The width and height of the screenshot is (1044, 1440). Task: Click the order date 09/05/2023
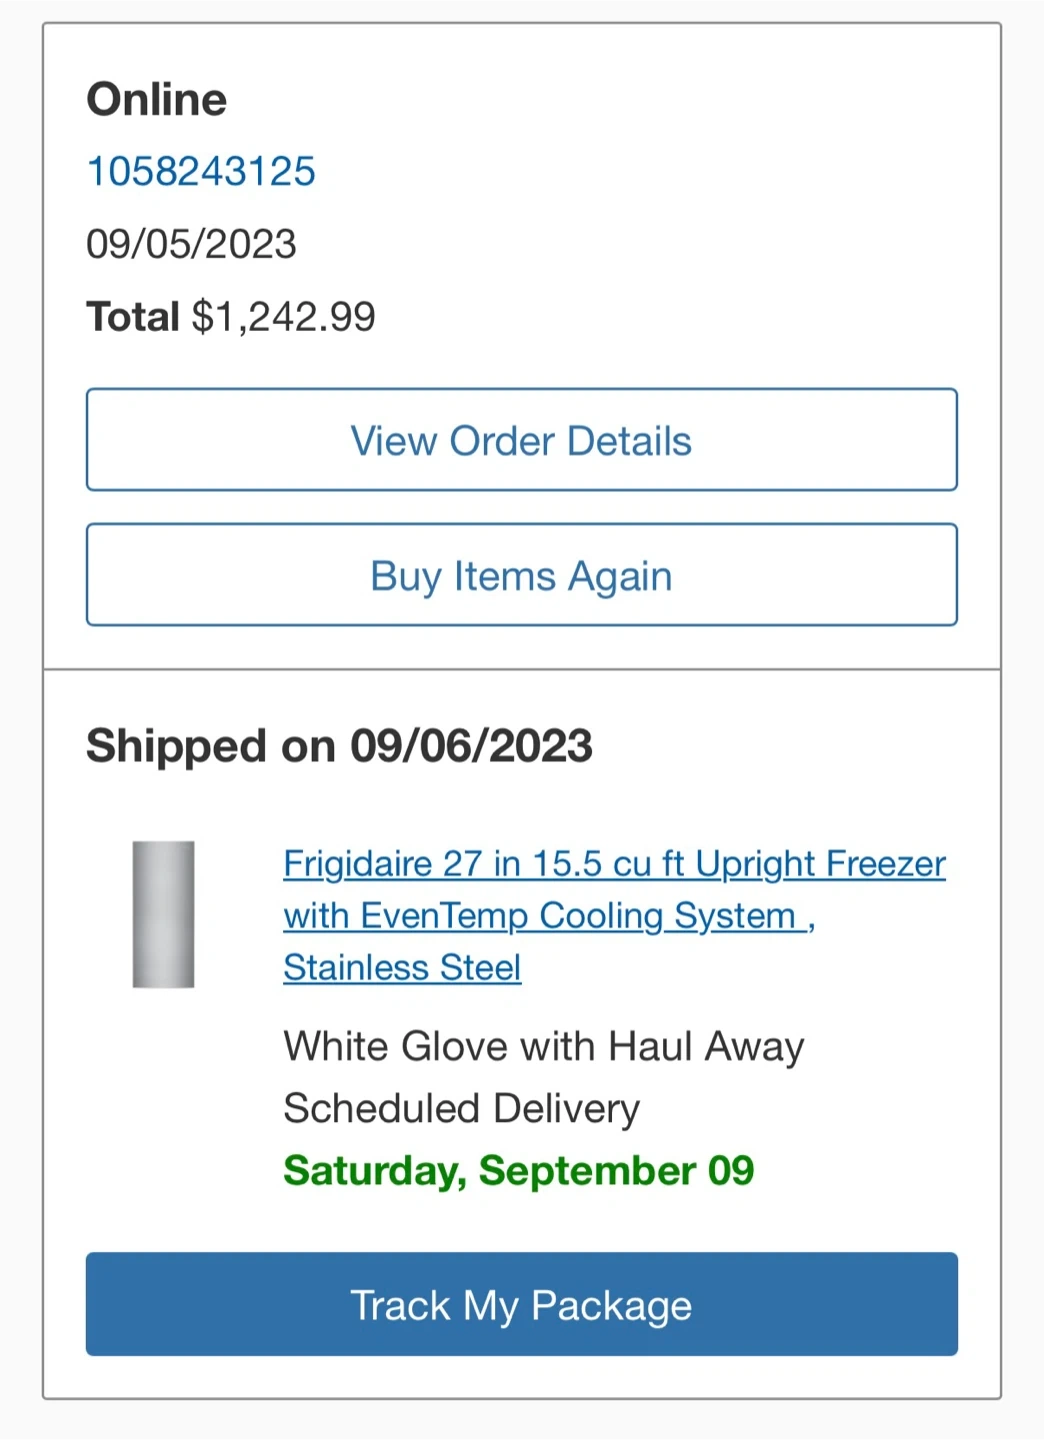coord(191,244)
